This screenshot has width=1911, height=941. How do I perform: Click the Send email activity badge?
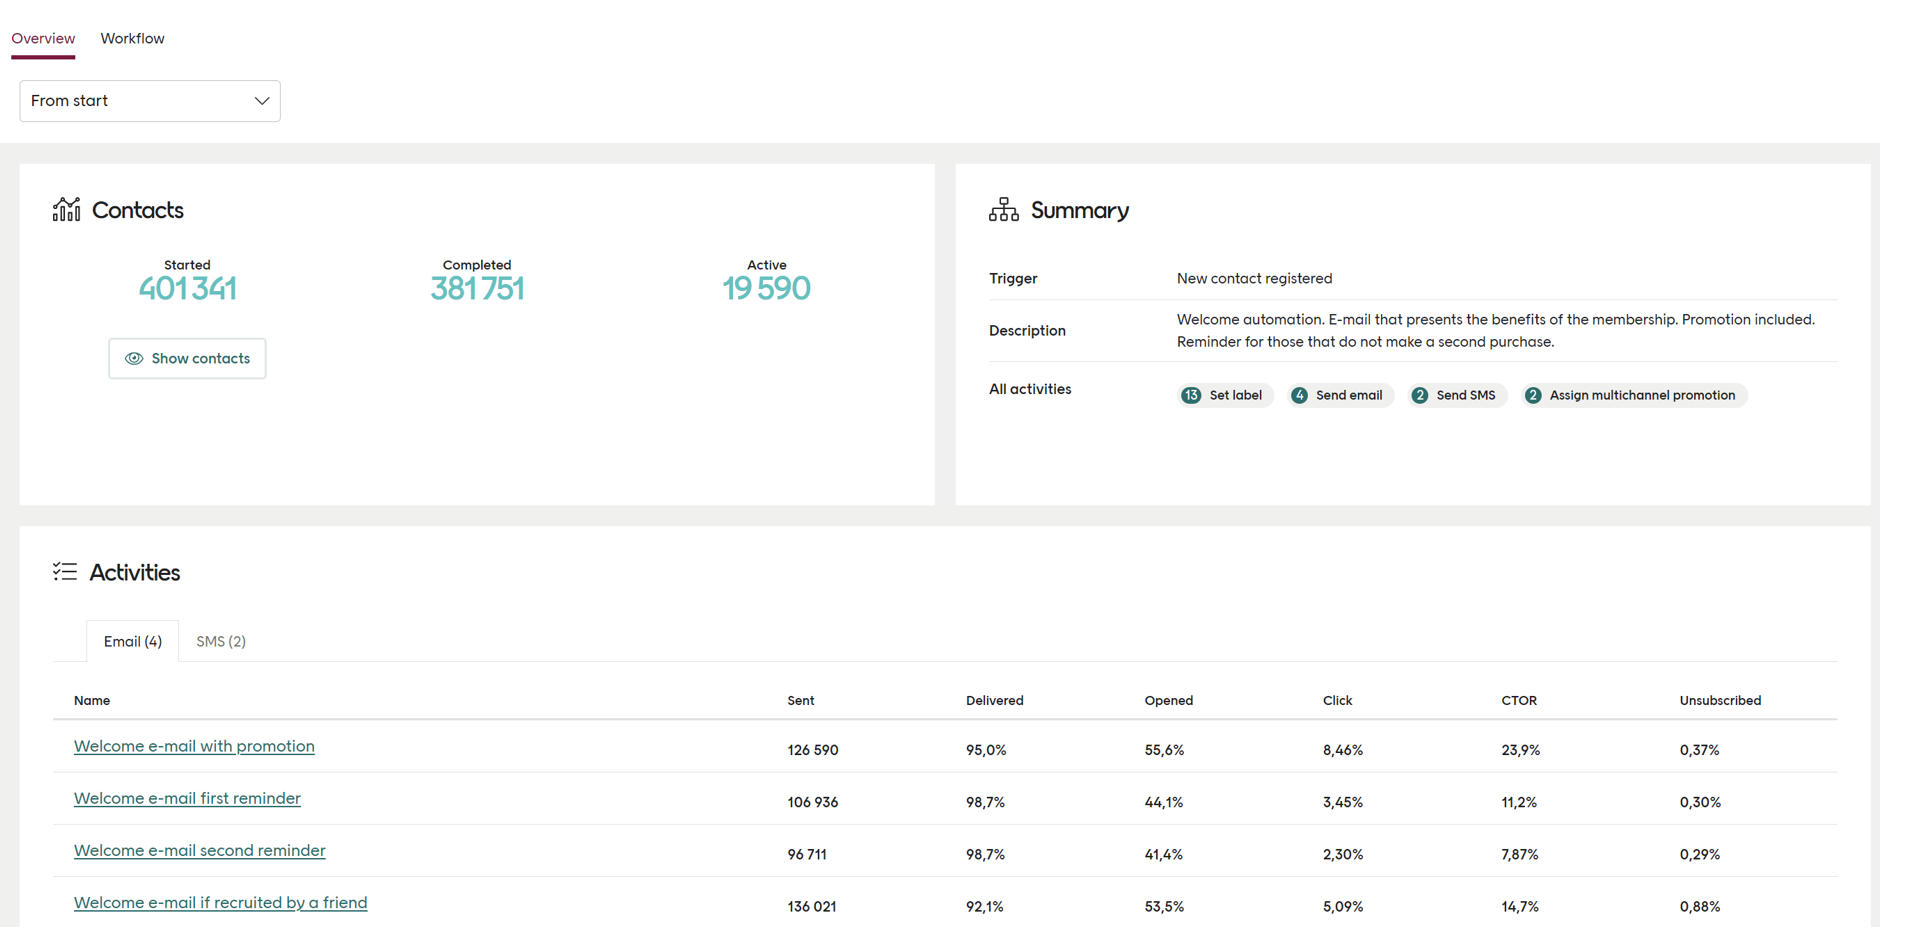point(1339,394)
